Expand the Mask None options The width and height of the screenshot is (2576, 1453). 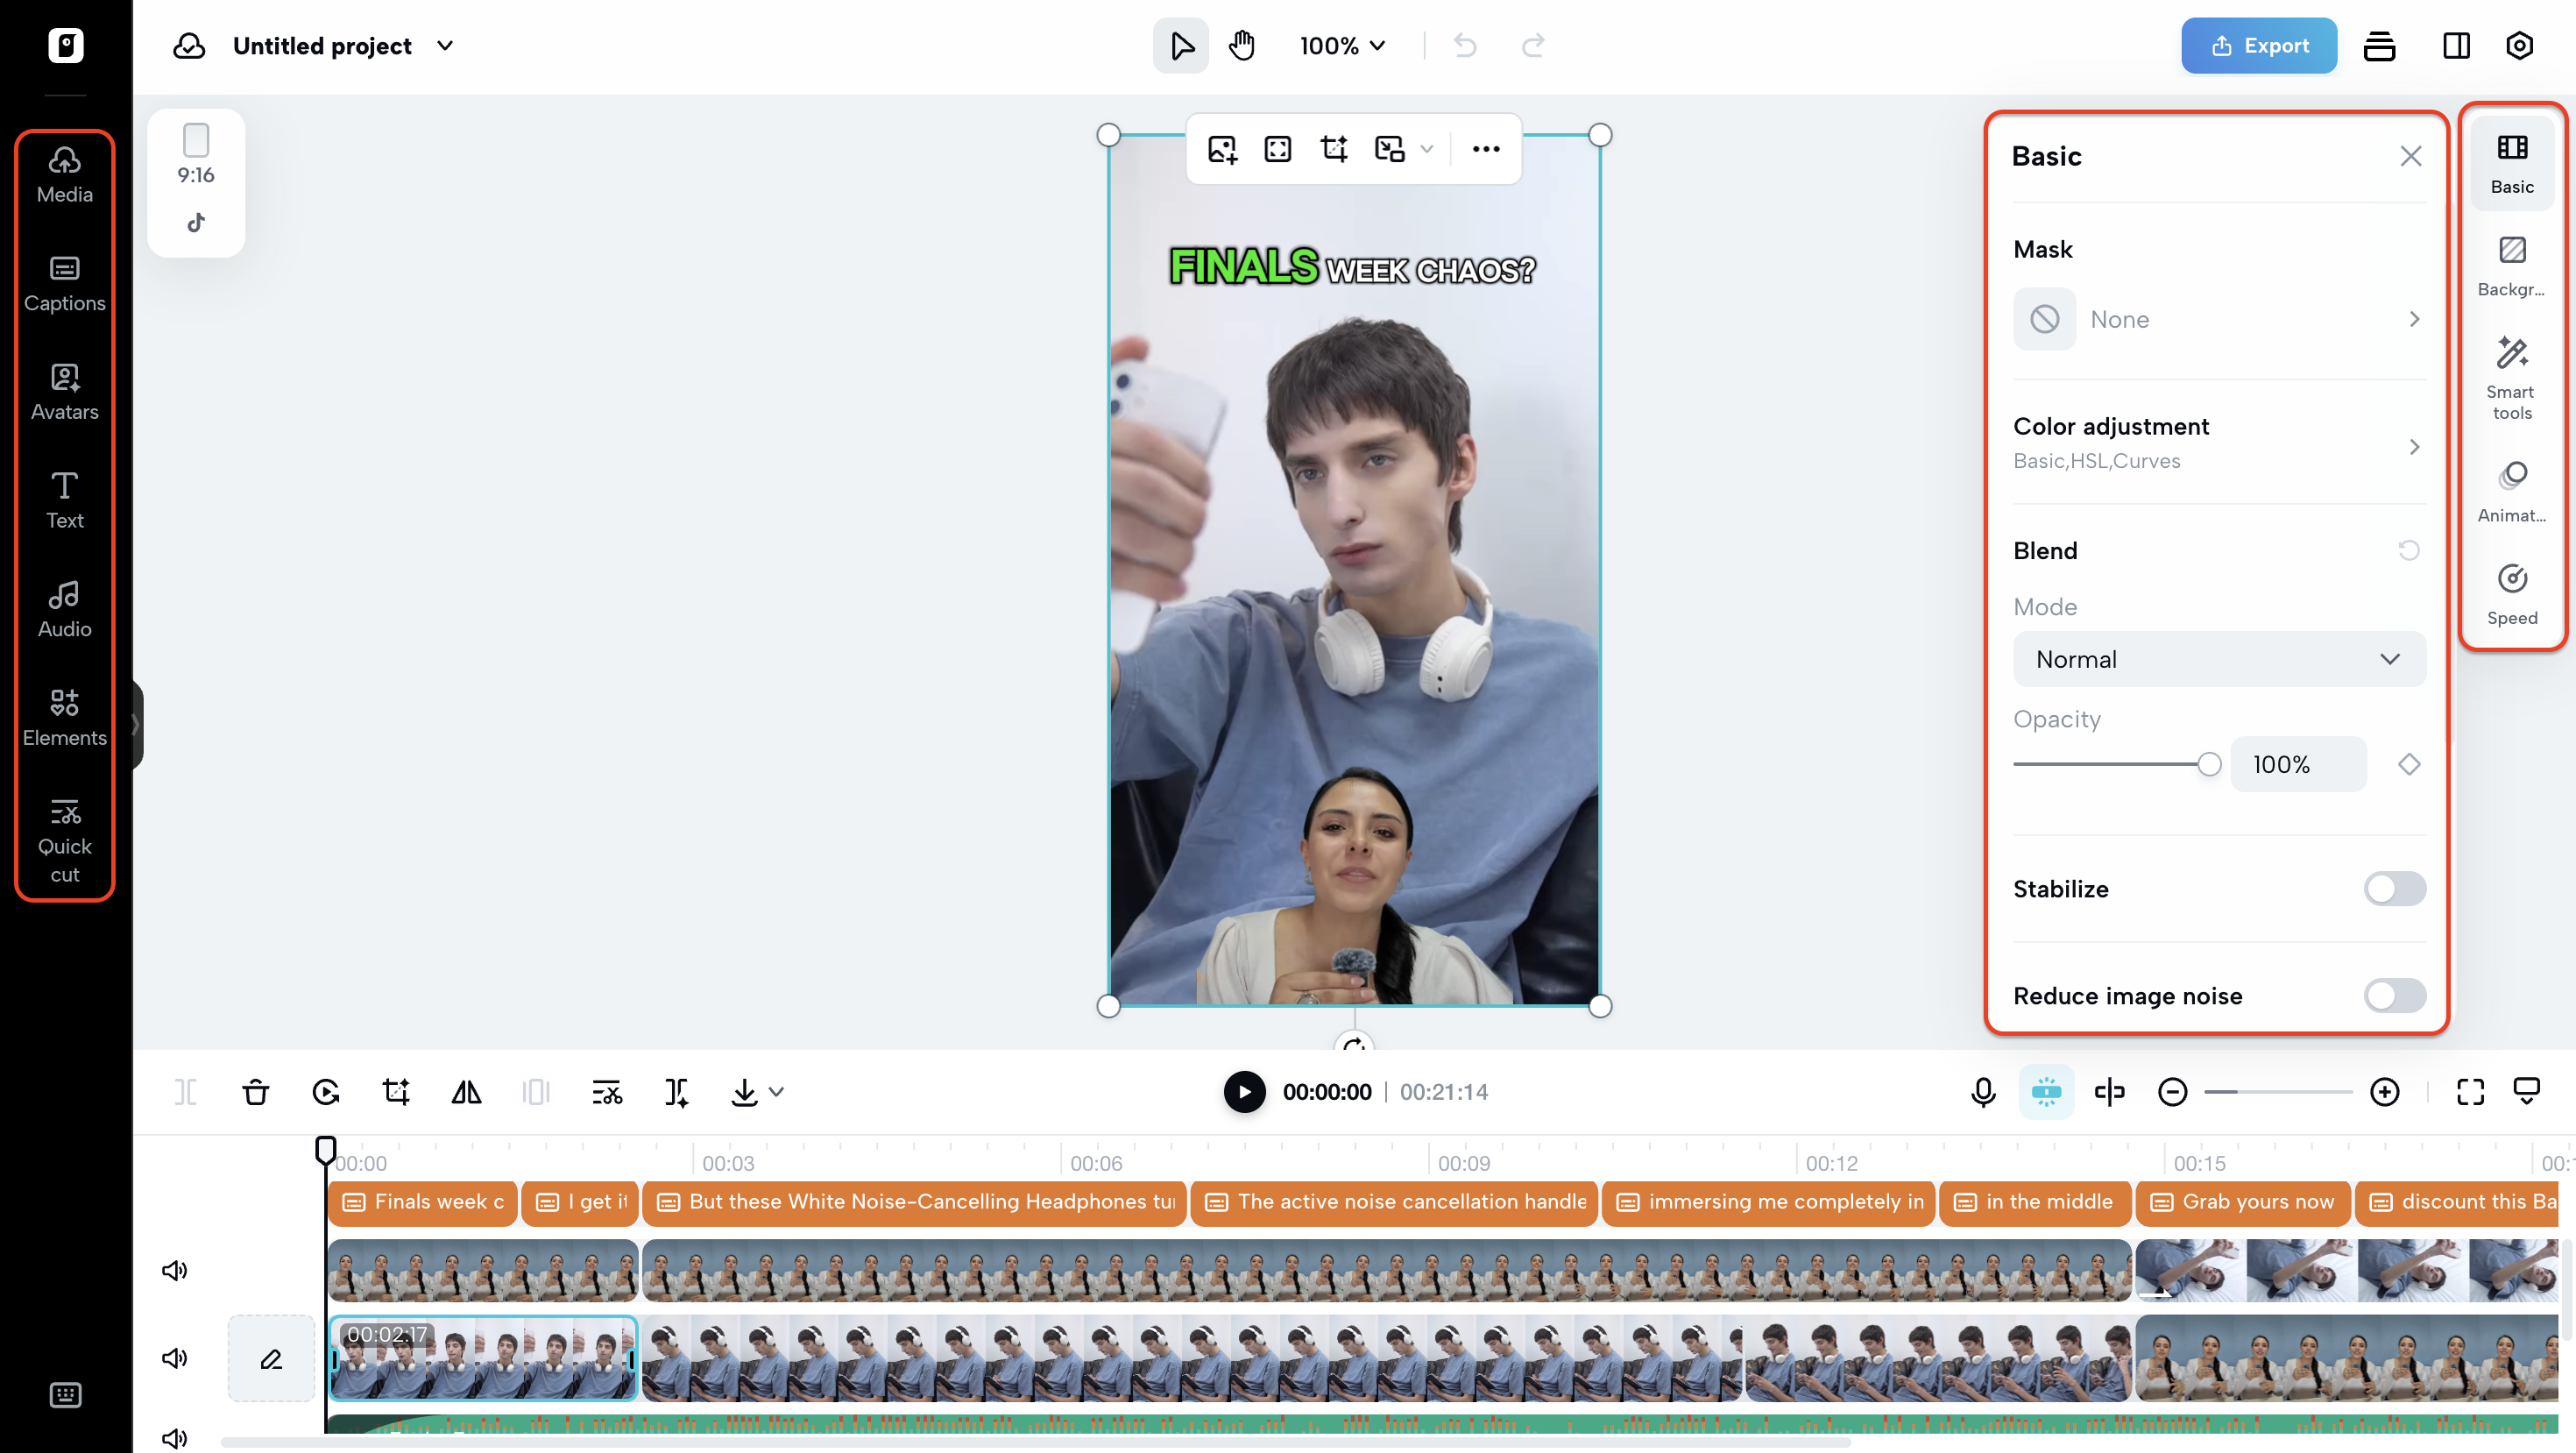pyautogui.click(x=2218, y=319)
